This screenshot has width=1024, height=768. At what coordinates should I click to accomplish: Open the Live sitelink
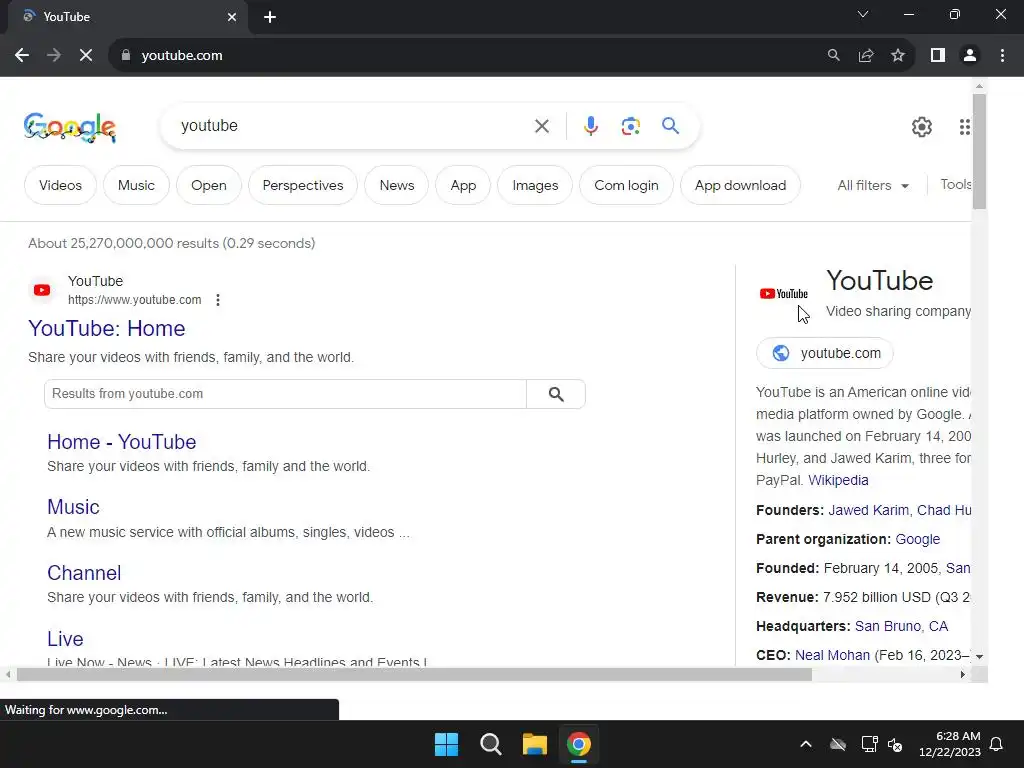65,639
